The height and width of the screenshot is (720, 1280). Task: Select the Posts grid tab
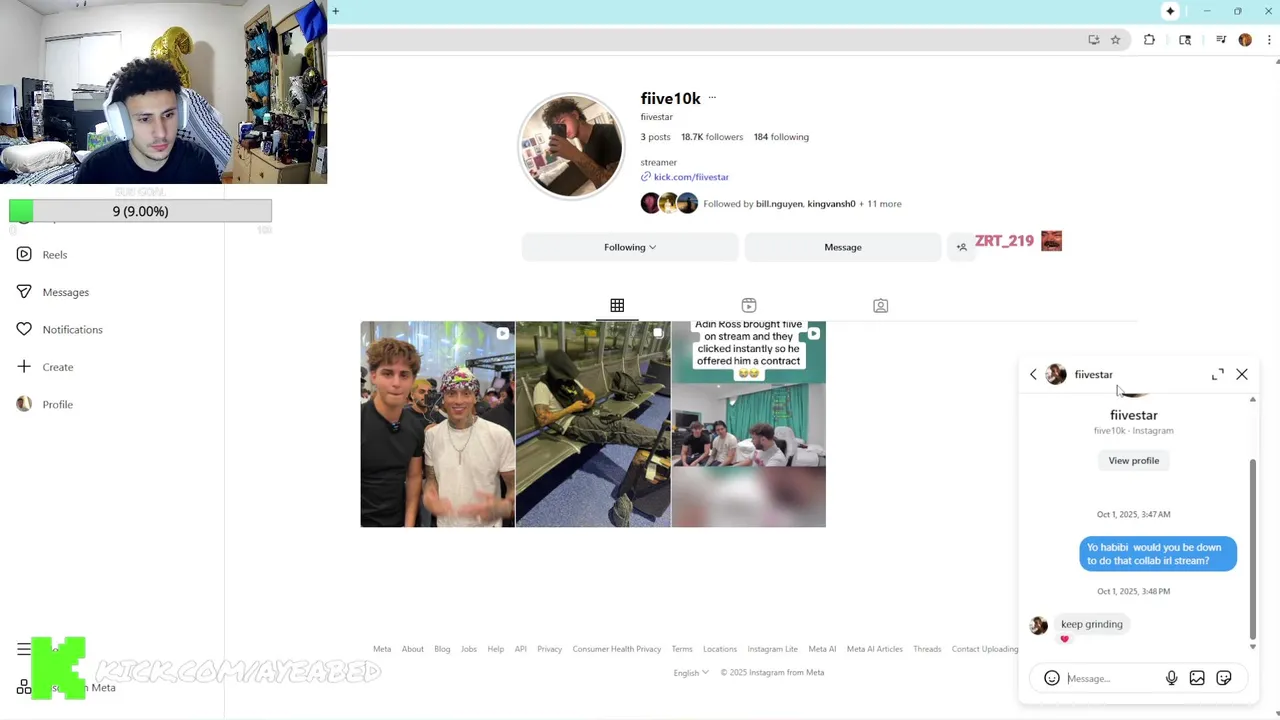click(617, 305)
